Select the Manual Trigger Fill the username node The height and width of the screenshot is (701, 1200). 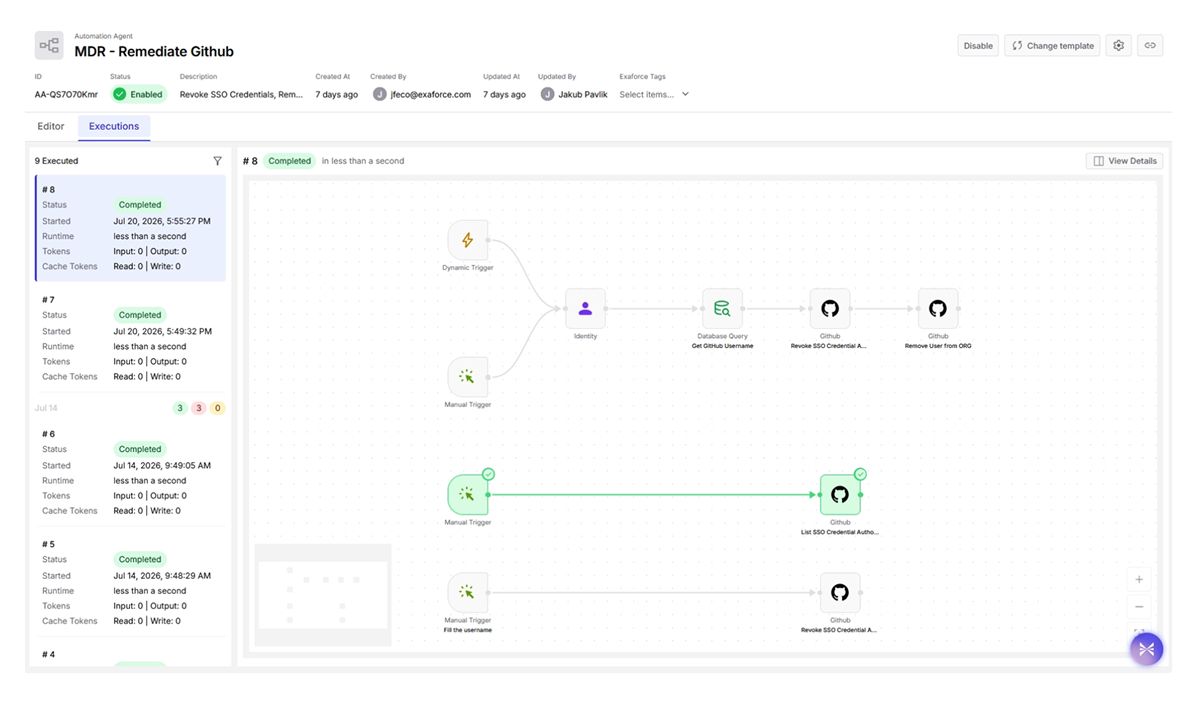click(468, 593)
